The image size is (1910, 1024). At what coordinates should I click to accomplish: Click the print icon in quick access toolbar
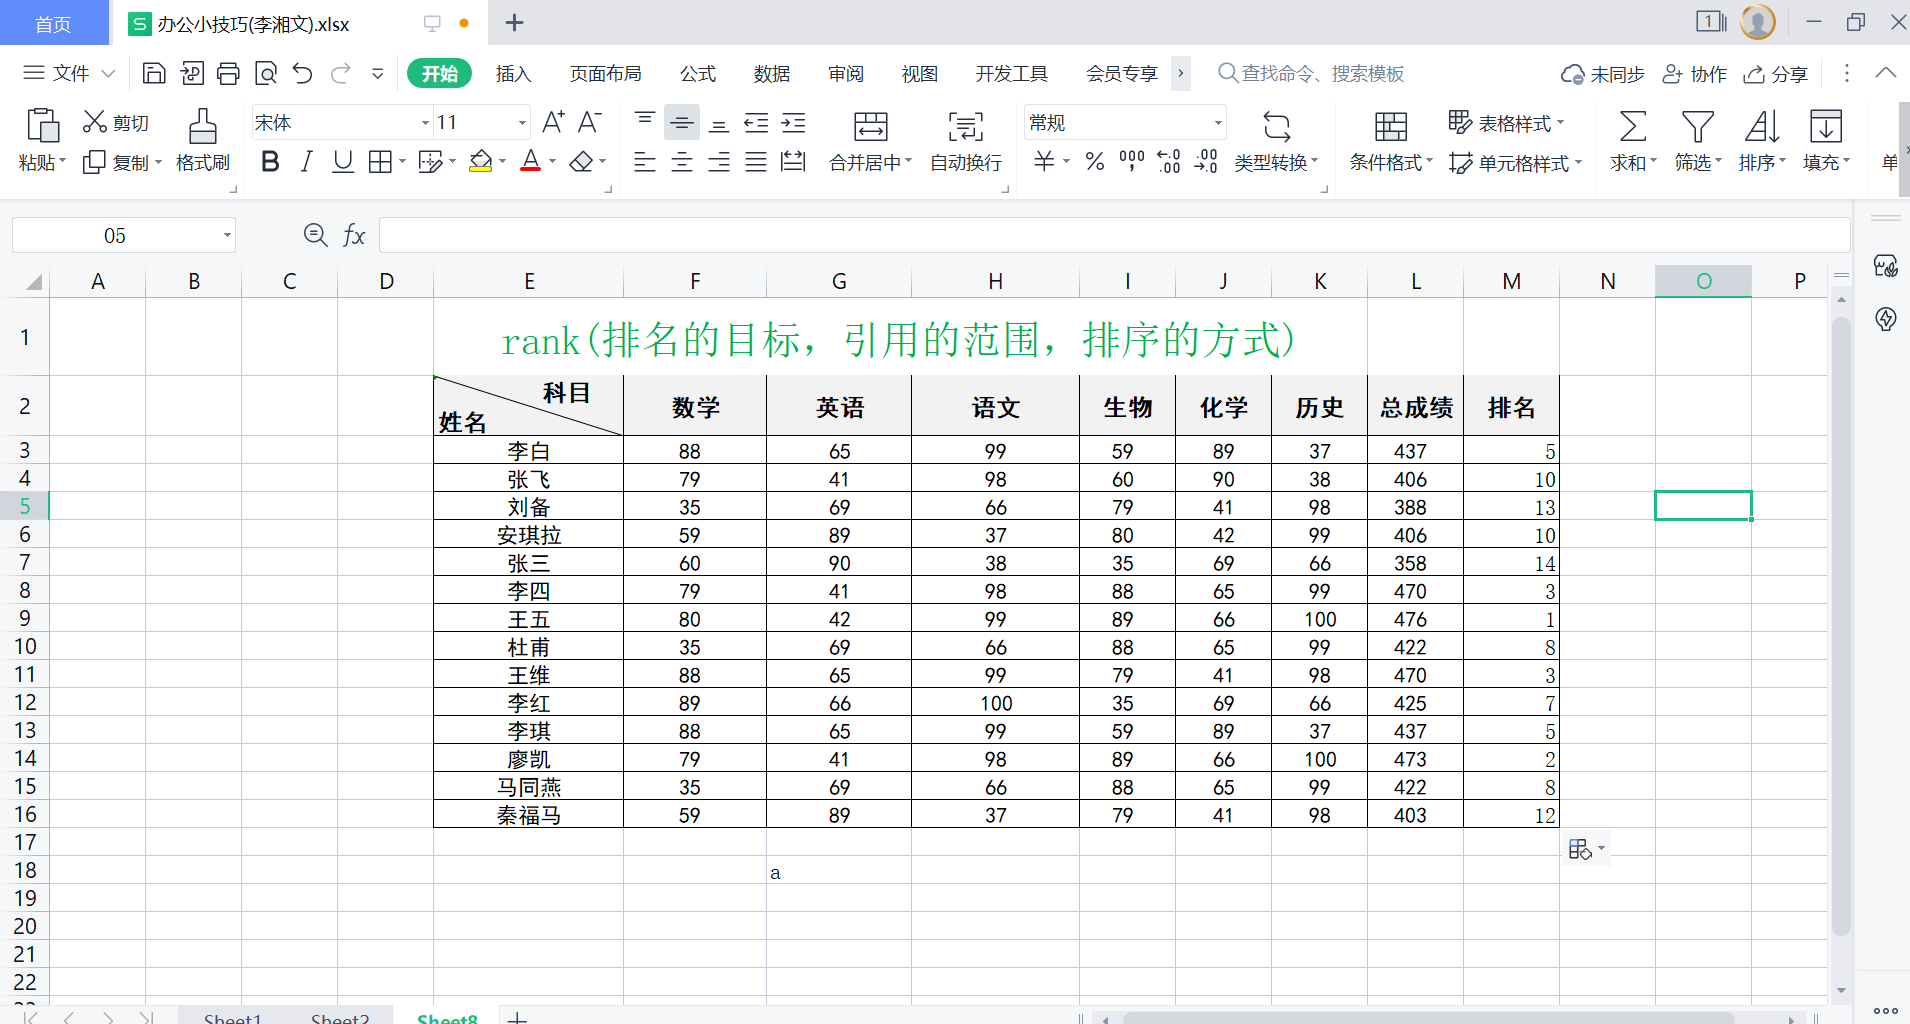click(x=228, y=73)
